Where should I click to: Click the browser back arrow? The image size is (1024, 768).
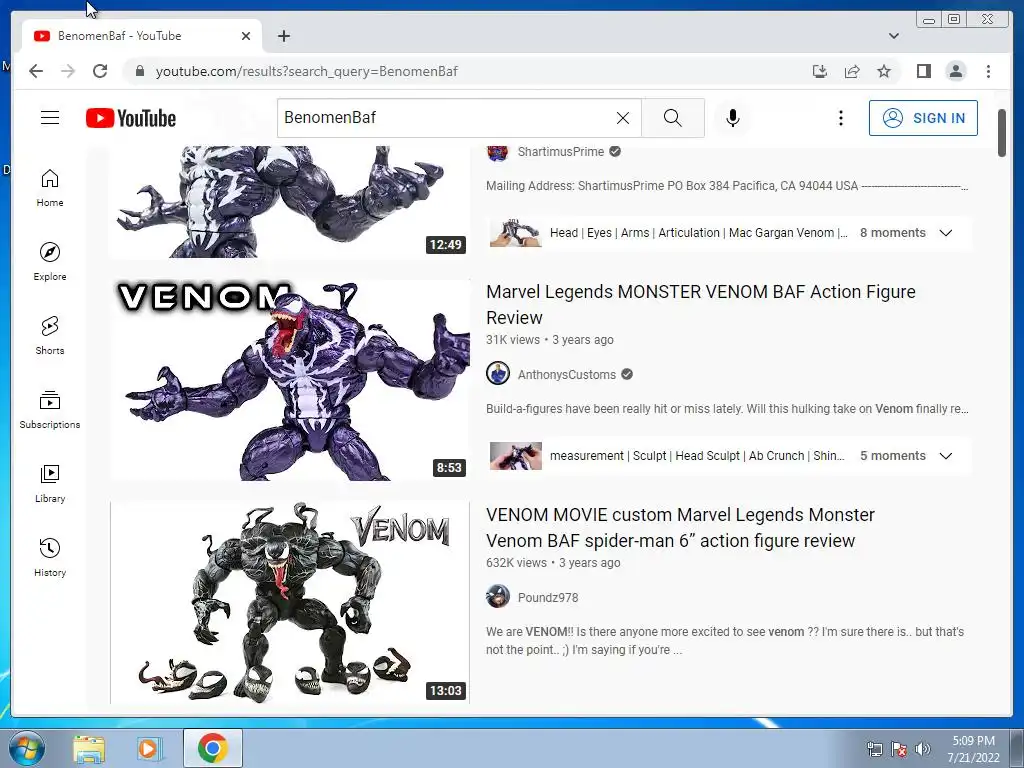pos(36,71)
